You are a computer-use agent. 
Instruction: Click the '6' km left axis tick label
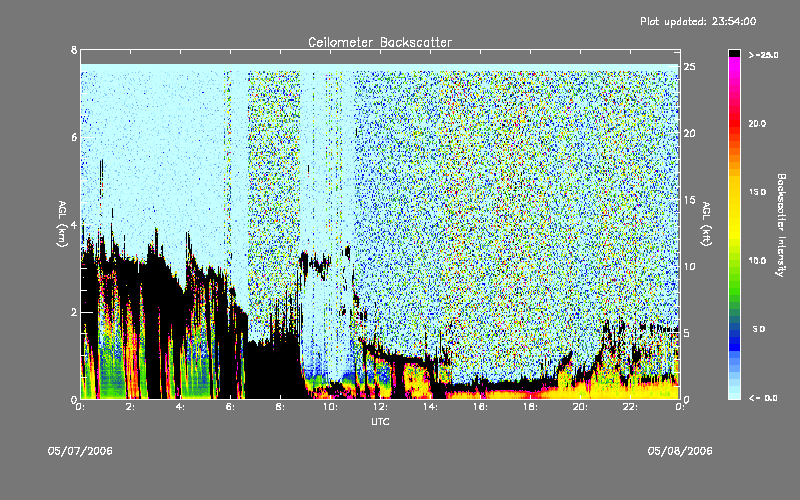pyautogui.click(x=74, y=137)
